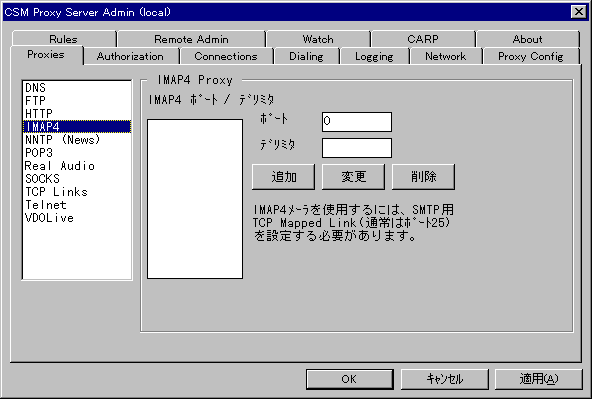Click the 適用(A) apply button

click(x=539, y=379)
